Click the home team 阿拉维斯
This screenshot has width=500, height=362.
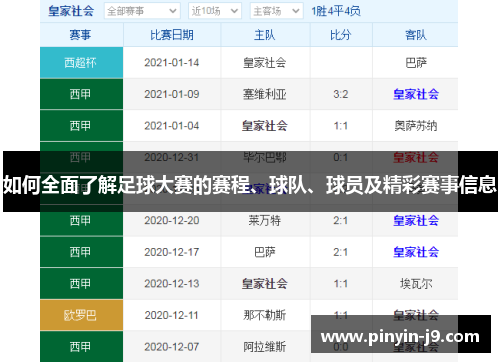[265, 347]
